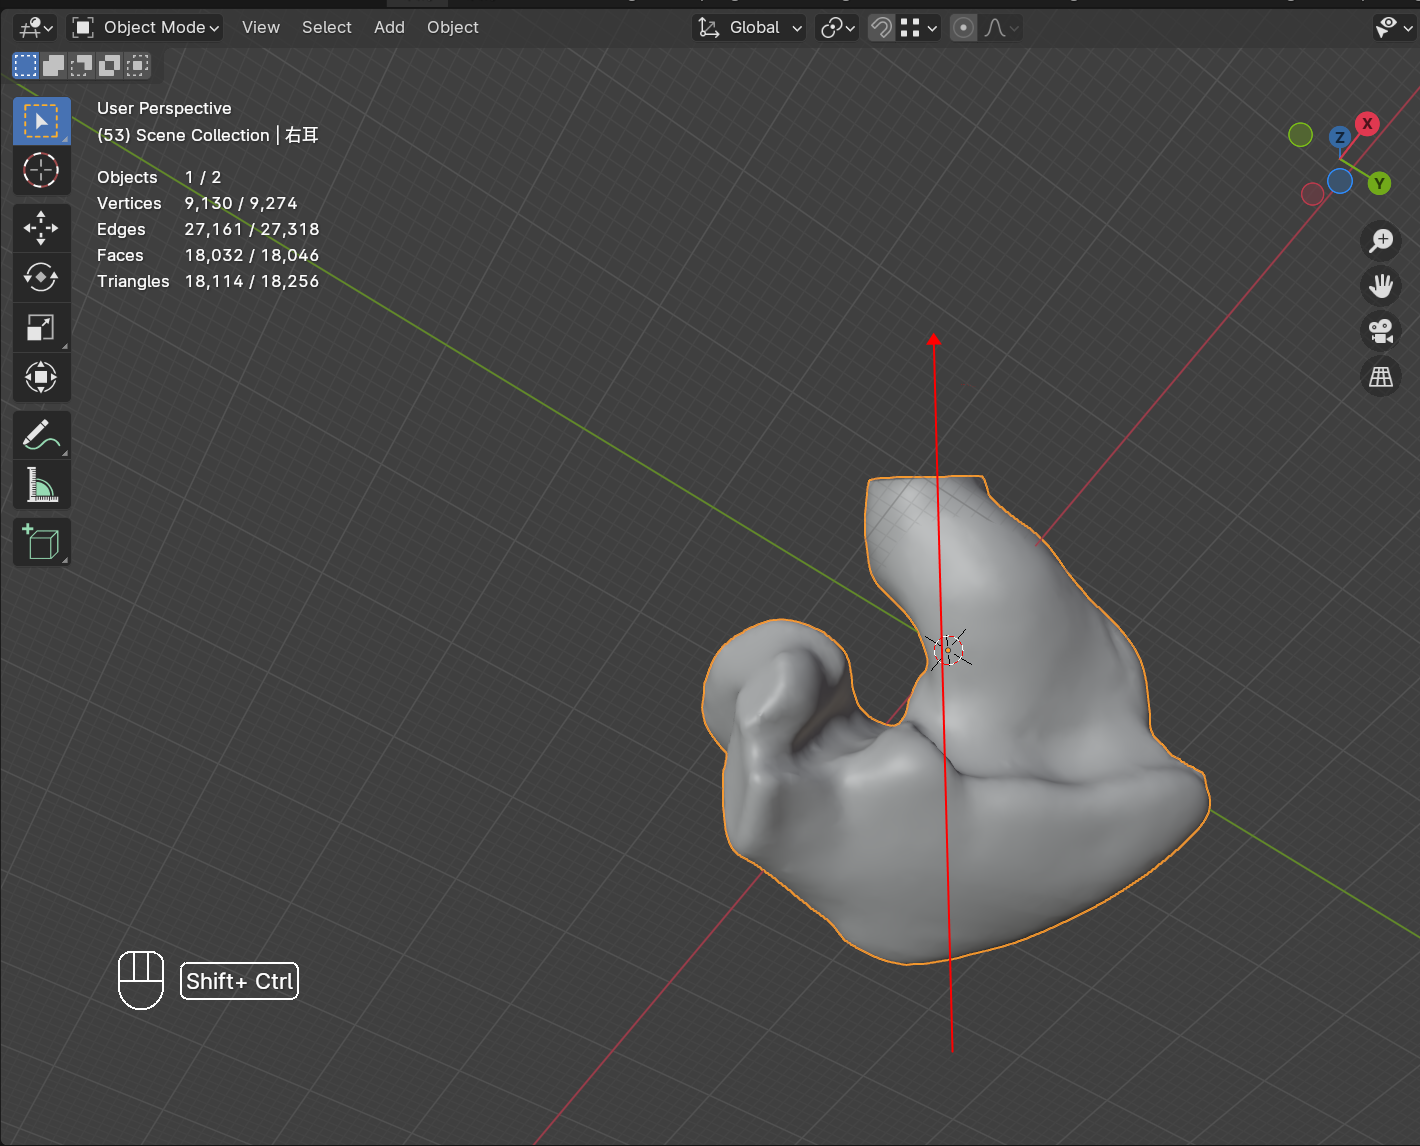The height and width of the screenshot is (1146, 1420).
Task: Open the Add menu
Action: [389, 28]
